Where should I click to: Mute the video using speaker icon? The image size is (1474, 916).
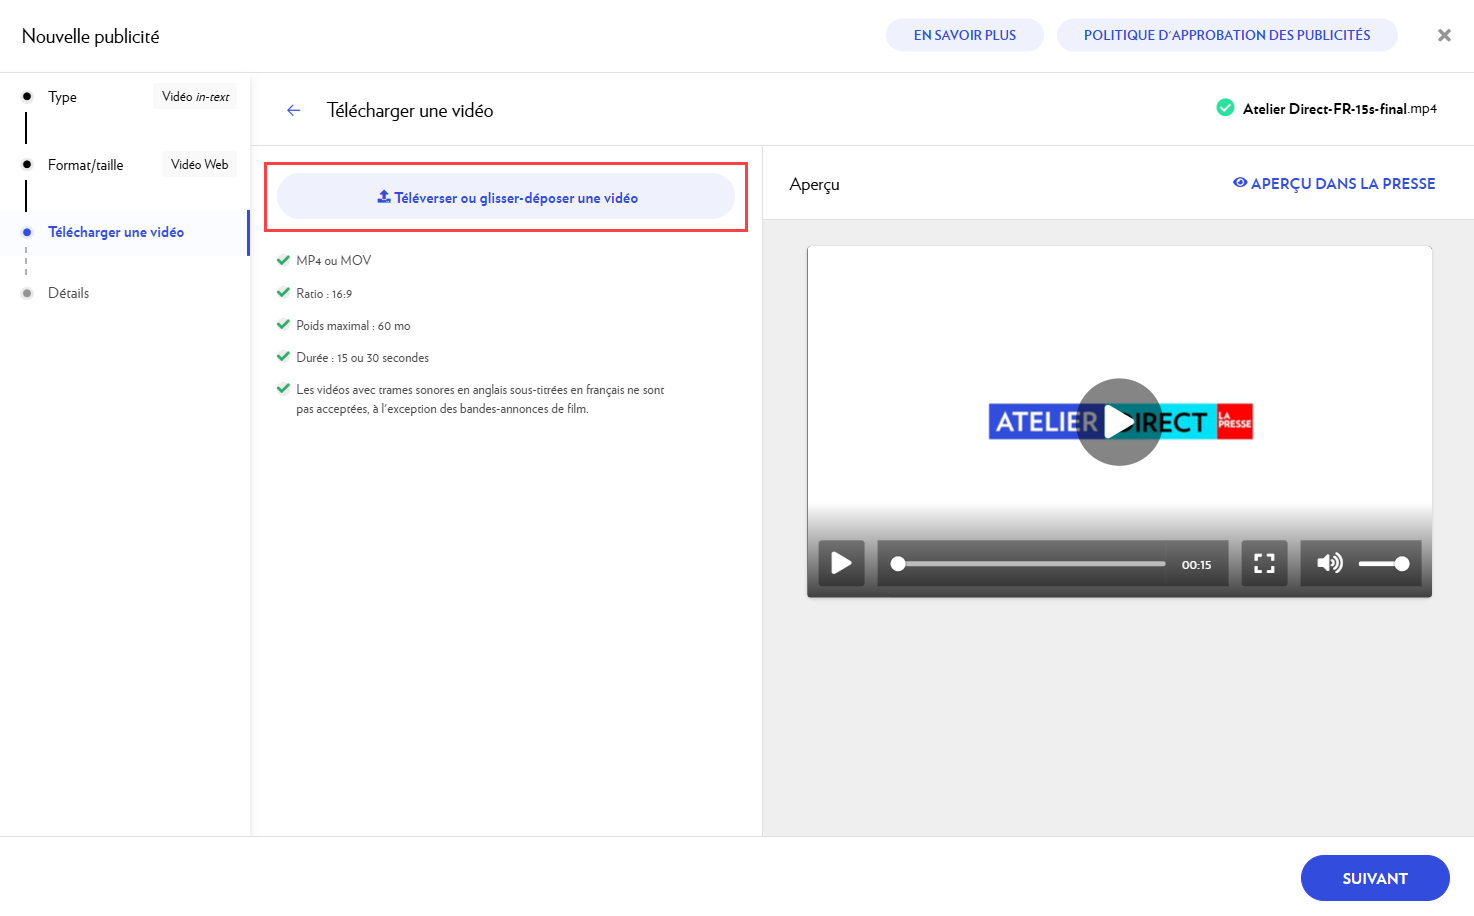pyautogui.click(x=1329, y=563)
